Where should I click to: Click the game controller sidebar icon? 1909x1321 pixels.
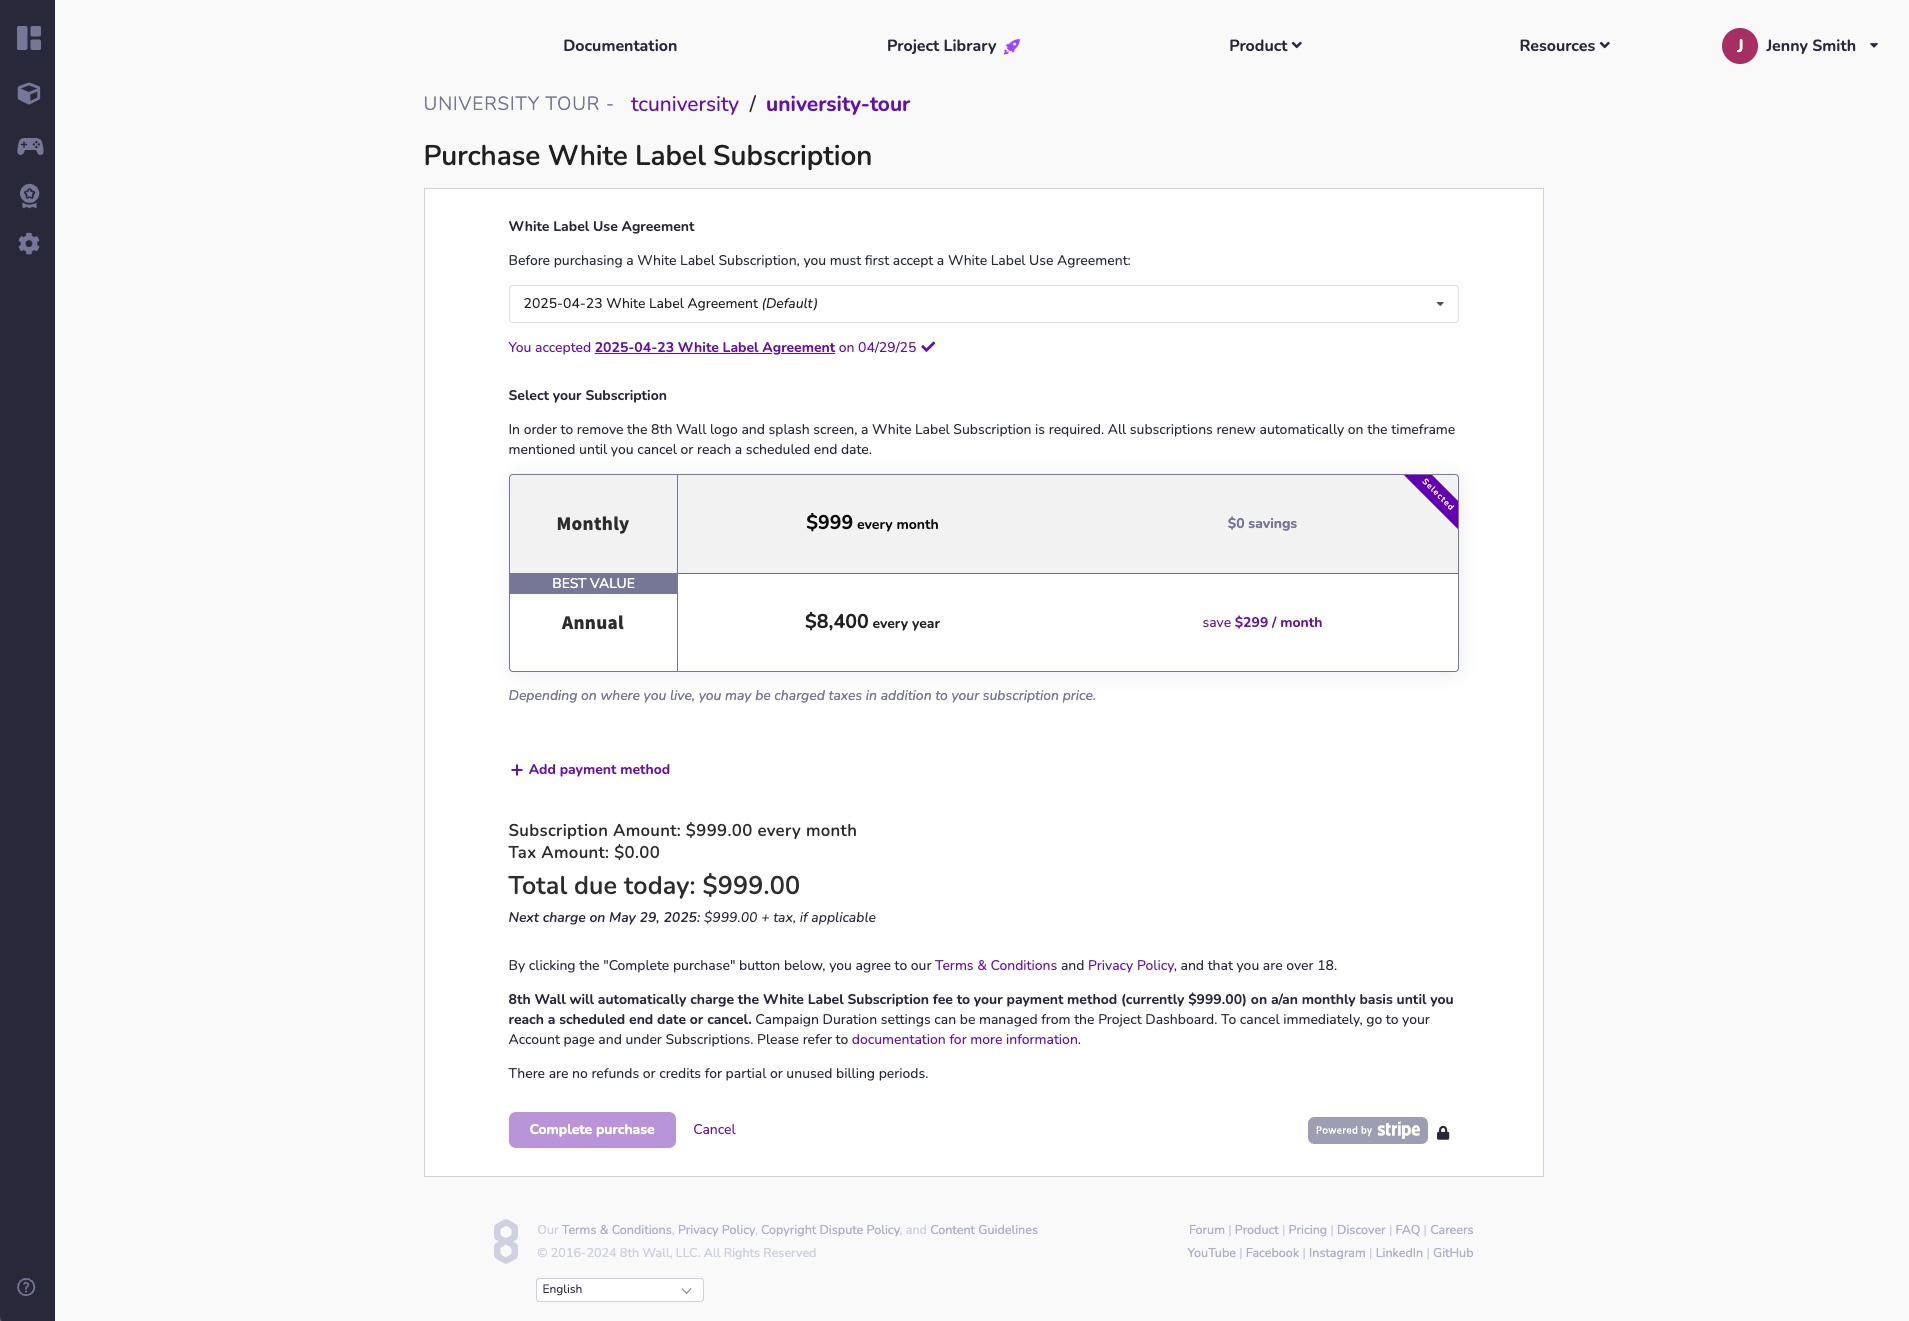29,146
